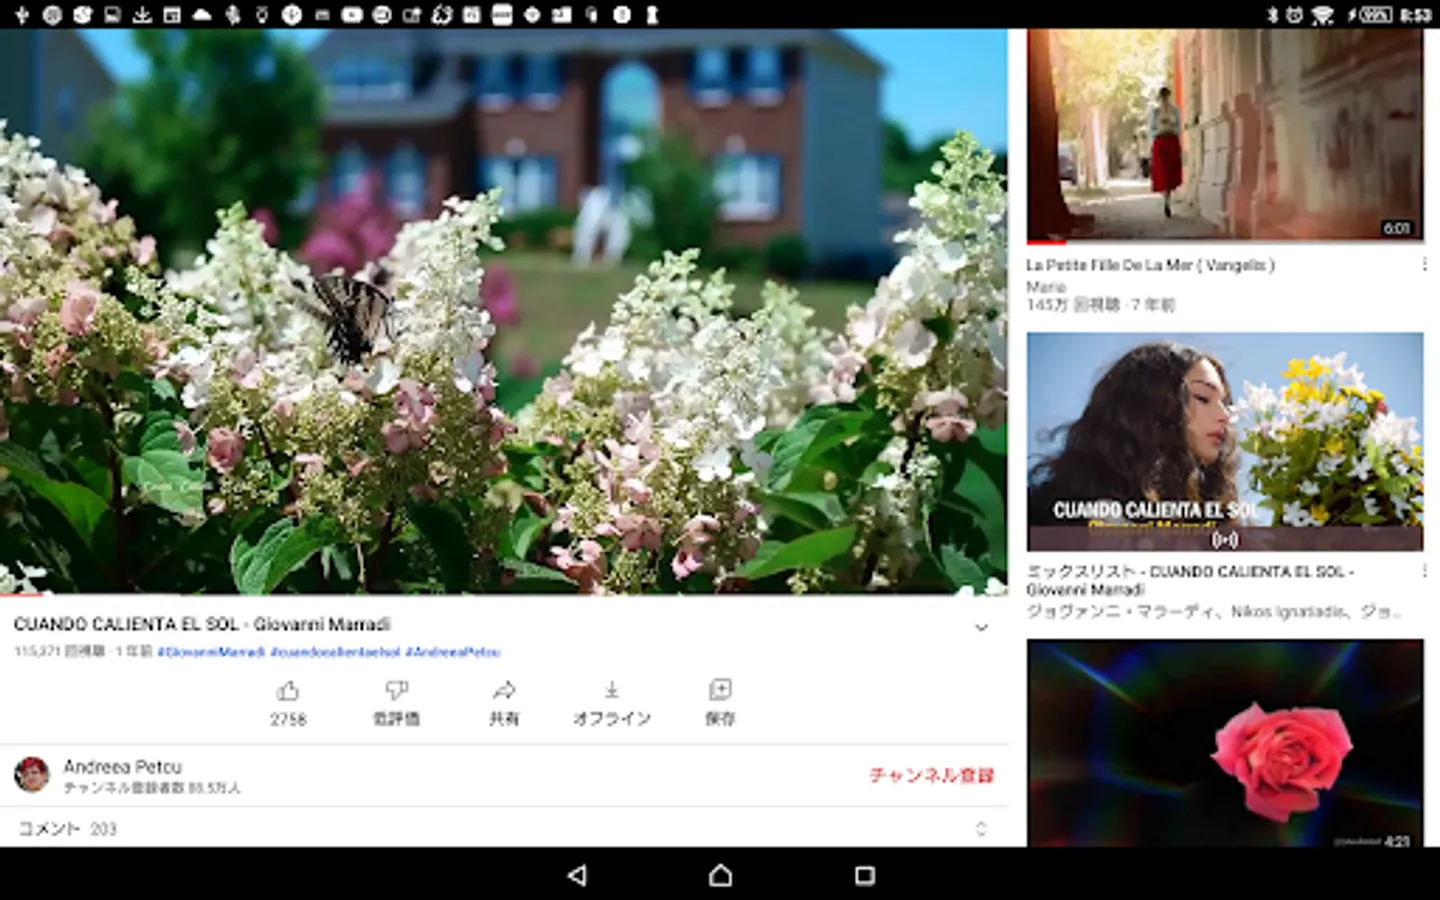Open options menu for the CUANDO CALIENTA mix playlist
Screen dimensions: 1440x900
pyautogui.click(x=1424, y=571)
